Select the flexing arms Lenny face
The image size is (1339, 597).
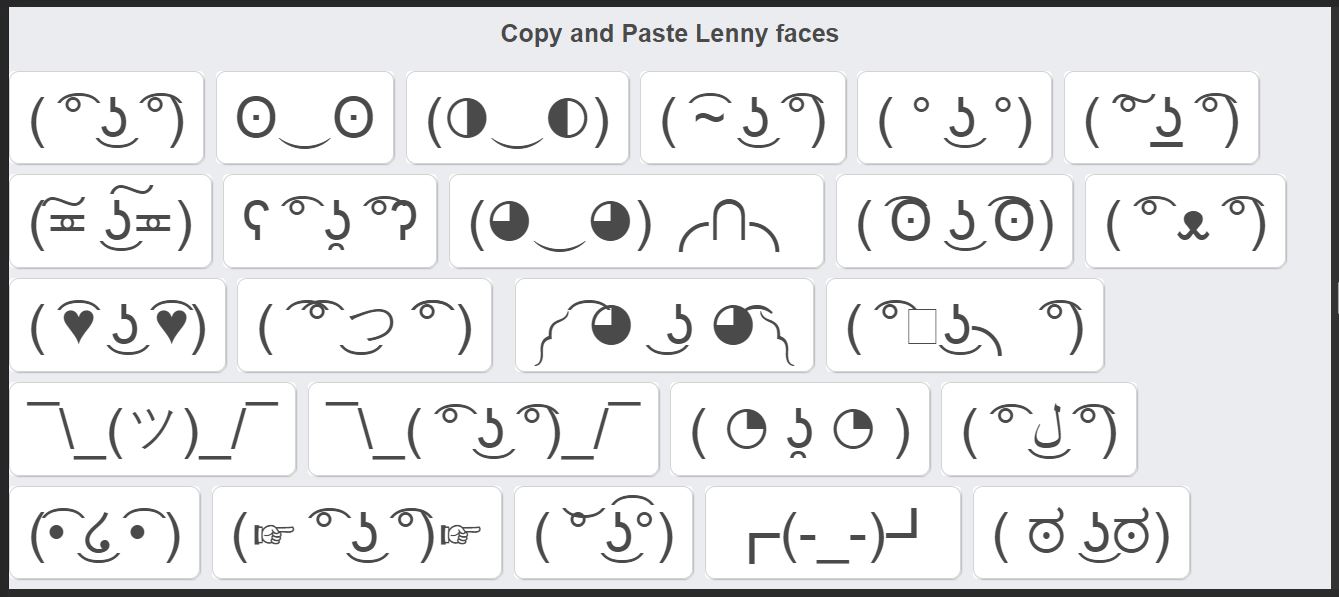pyautogui.click(x=664, y=325)
